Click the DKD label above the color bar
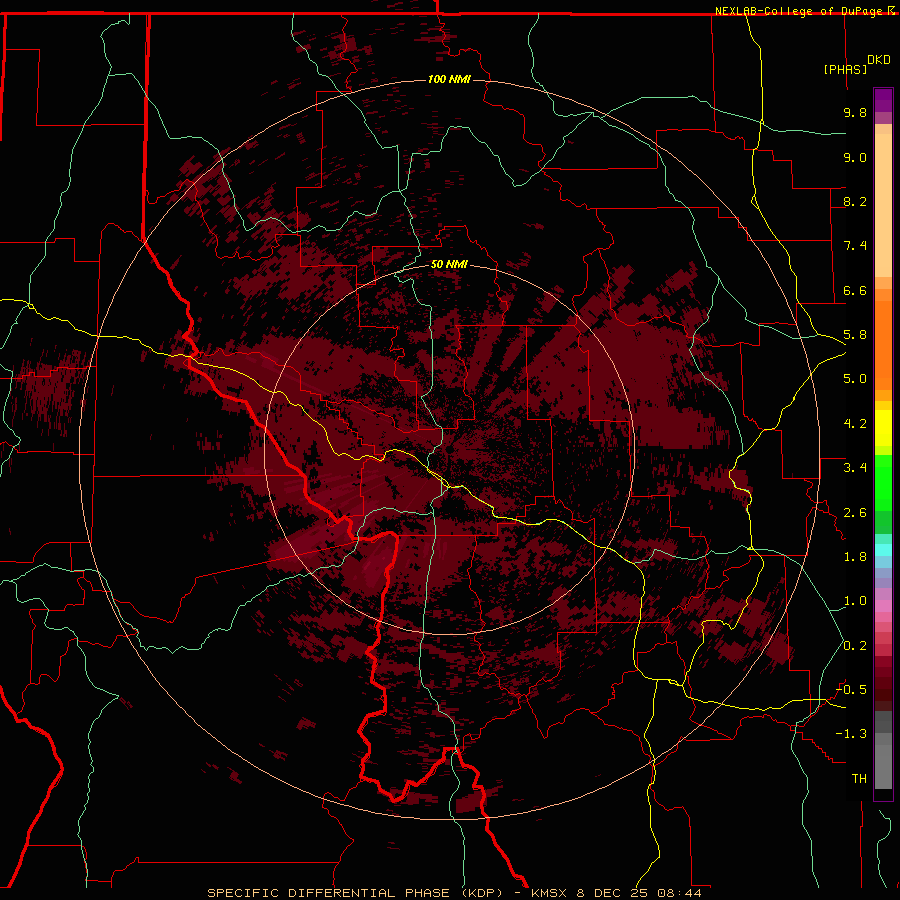 click(x=879, y=60)
